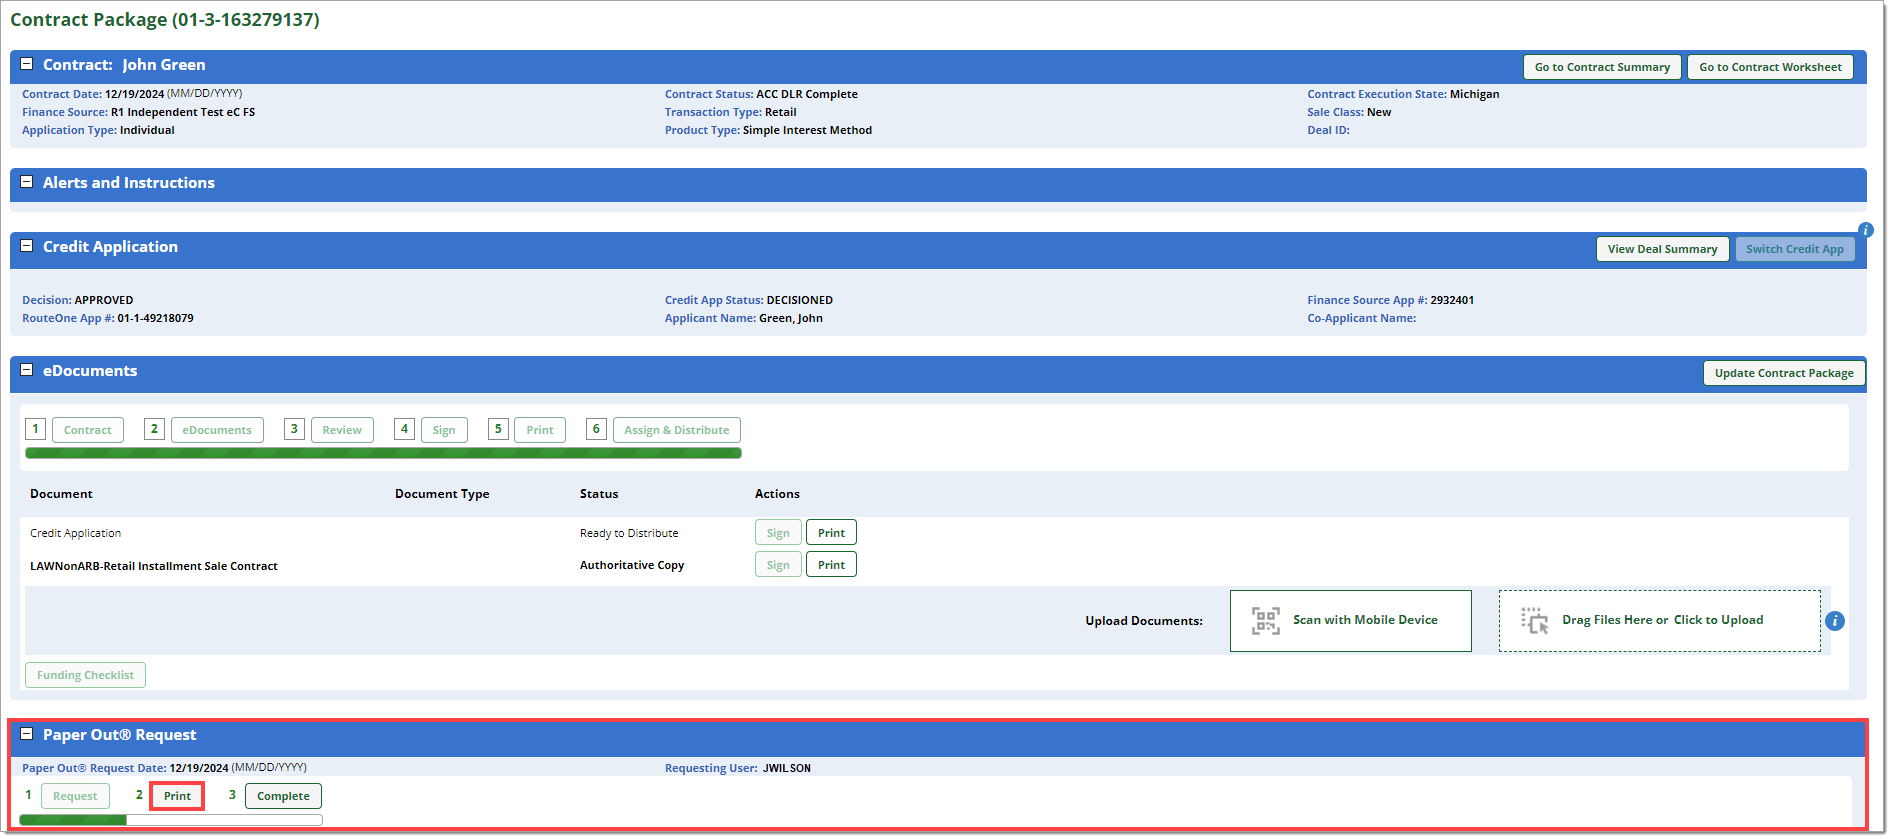This screenshot has width=1891, height=839.
Task: Click Print for Credit Application document
Action: pos(831,533)
